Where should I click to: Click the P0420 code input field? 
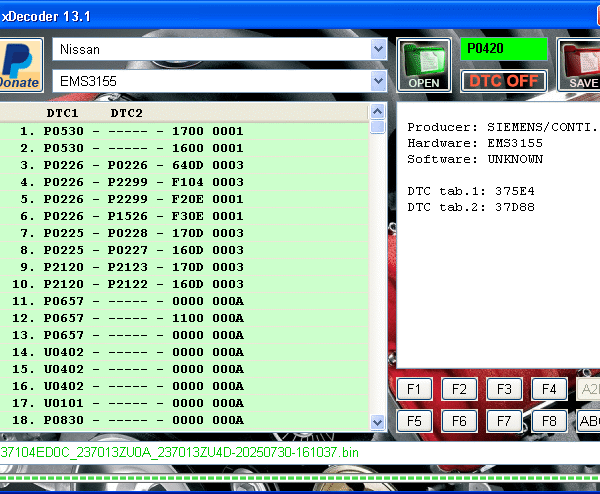pos(504,49)
